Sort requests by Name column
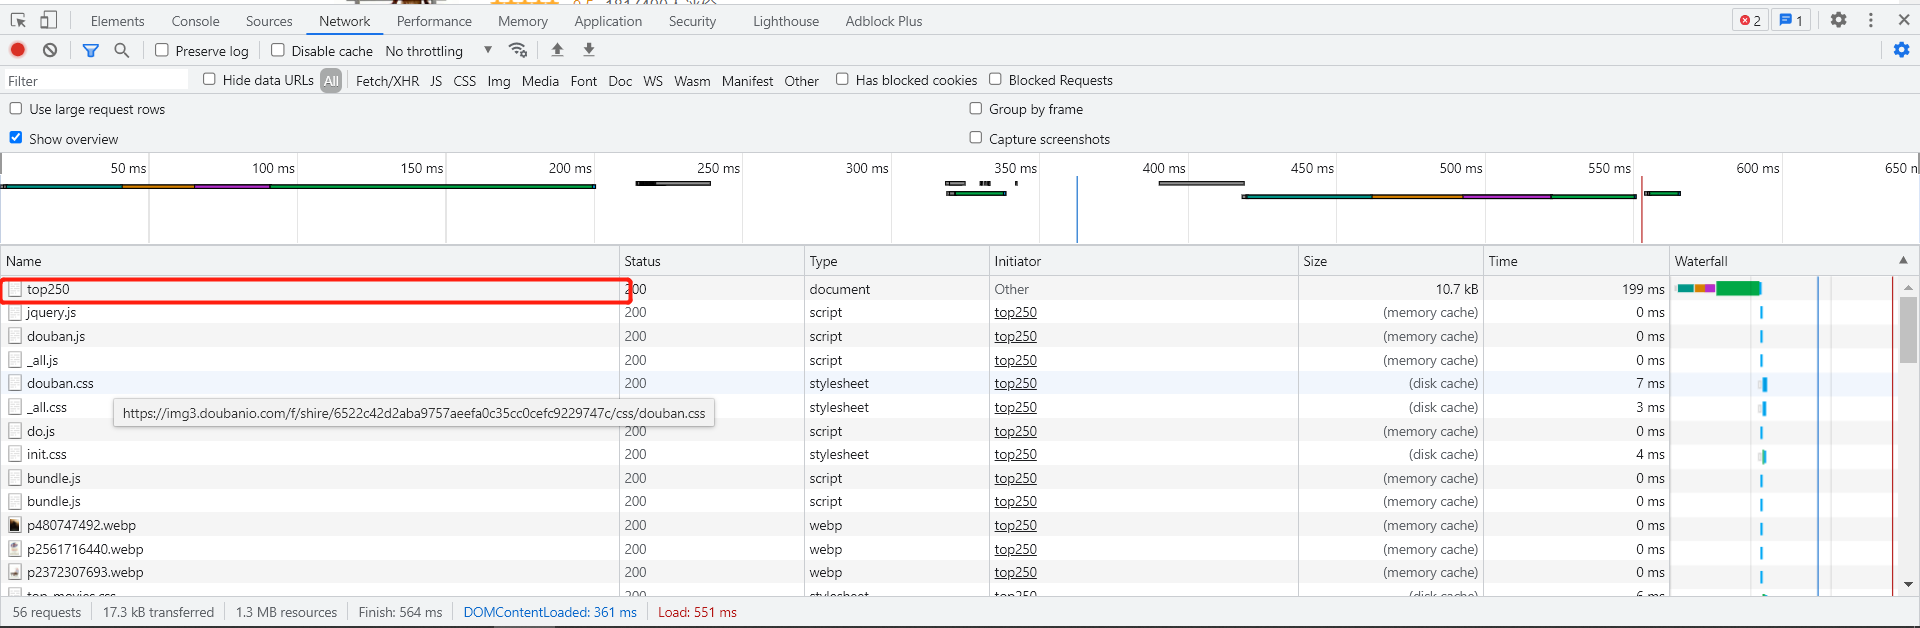Image resolution: width=1920 pixels, height=628 pixels. [x=310, y=261]
